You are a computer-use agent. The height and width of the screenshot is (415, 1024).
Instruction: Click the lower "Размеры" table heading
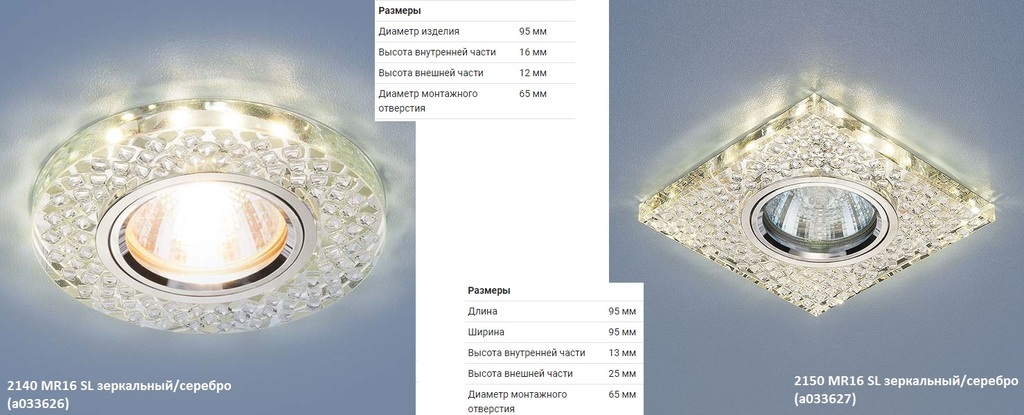click(x=488, y=290)
